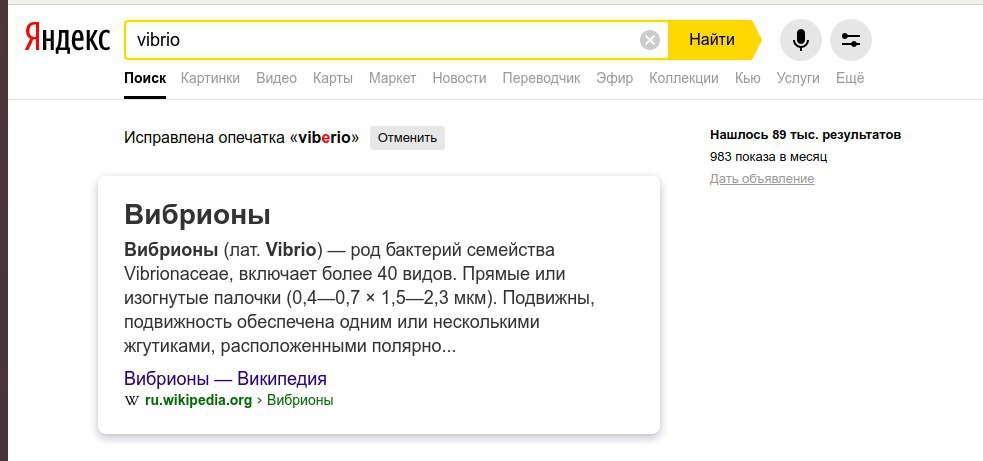The image size is (983, 461).
Task: Clear the search query with the X icon
Action: tap(650, 40)
